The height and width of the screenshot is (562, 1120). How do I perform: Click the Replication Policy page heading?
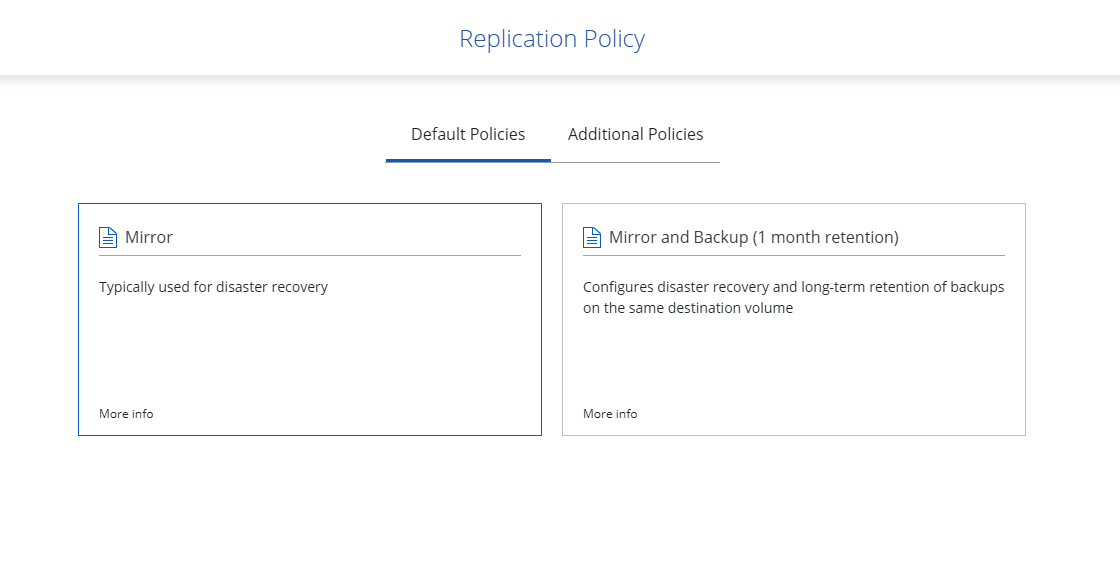pos(552,39)
